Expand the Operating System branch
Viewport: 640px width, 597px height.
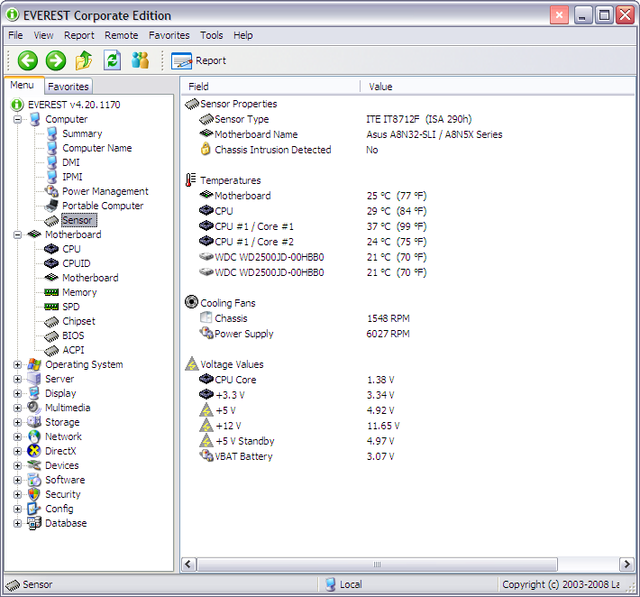click(x=17, y=365)
